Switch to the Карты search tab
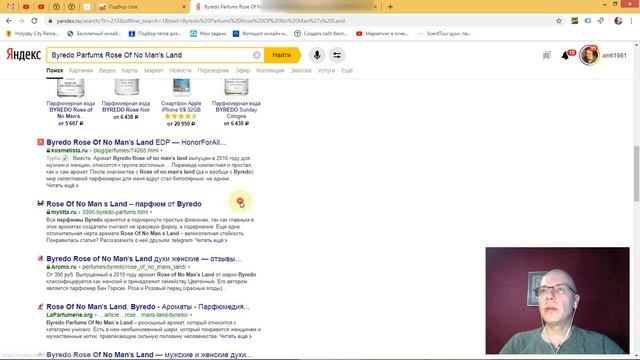Image resolution: width=640 pixels, height=360 pixels. [x=130, y=71]
